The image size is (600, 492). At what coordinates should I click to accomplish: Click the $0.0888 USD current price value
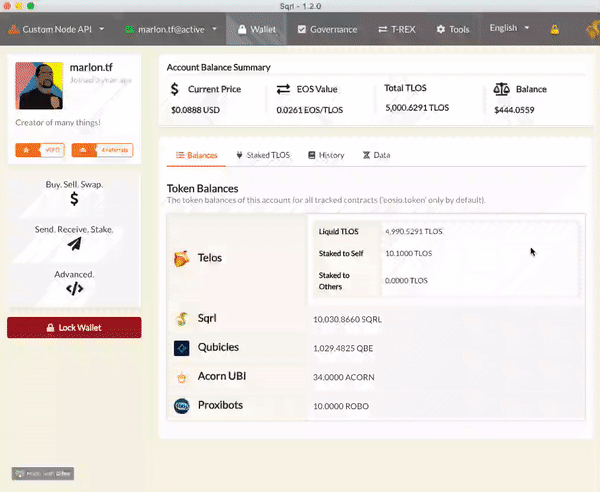195,110
